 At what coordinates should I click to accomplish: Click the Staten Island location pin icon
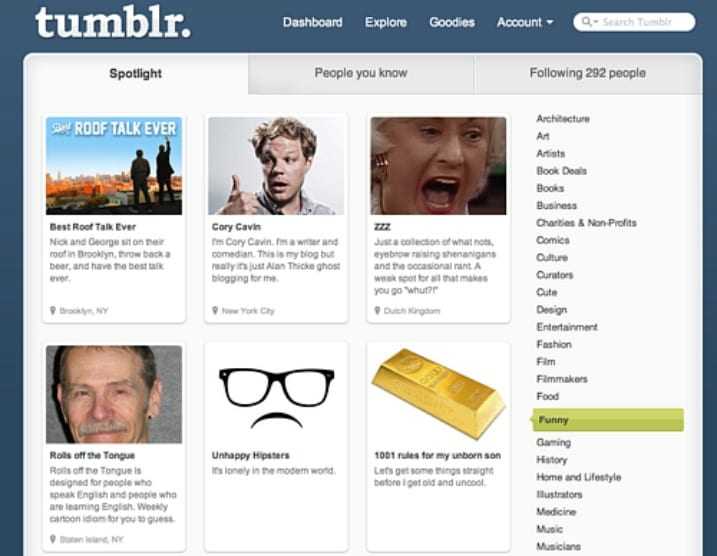(53, 539)
